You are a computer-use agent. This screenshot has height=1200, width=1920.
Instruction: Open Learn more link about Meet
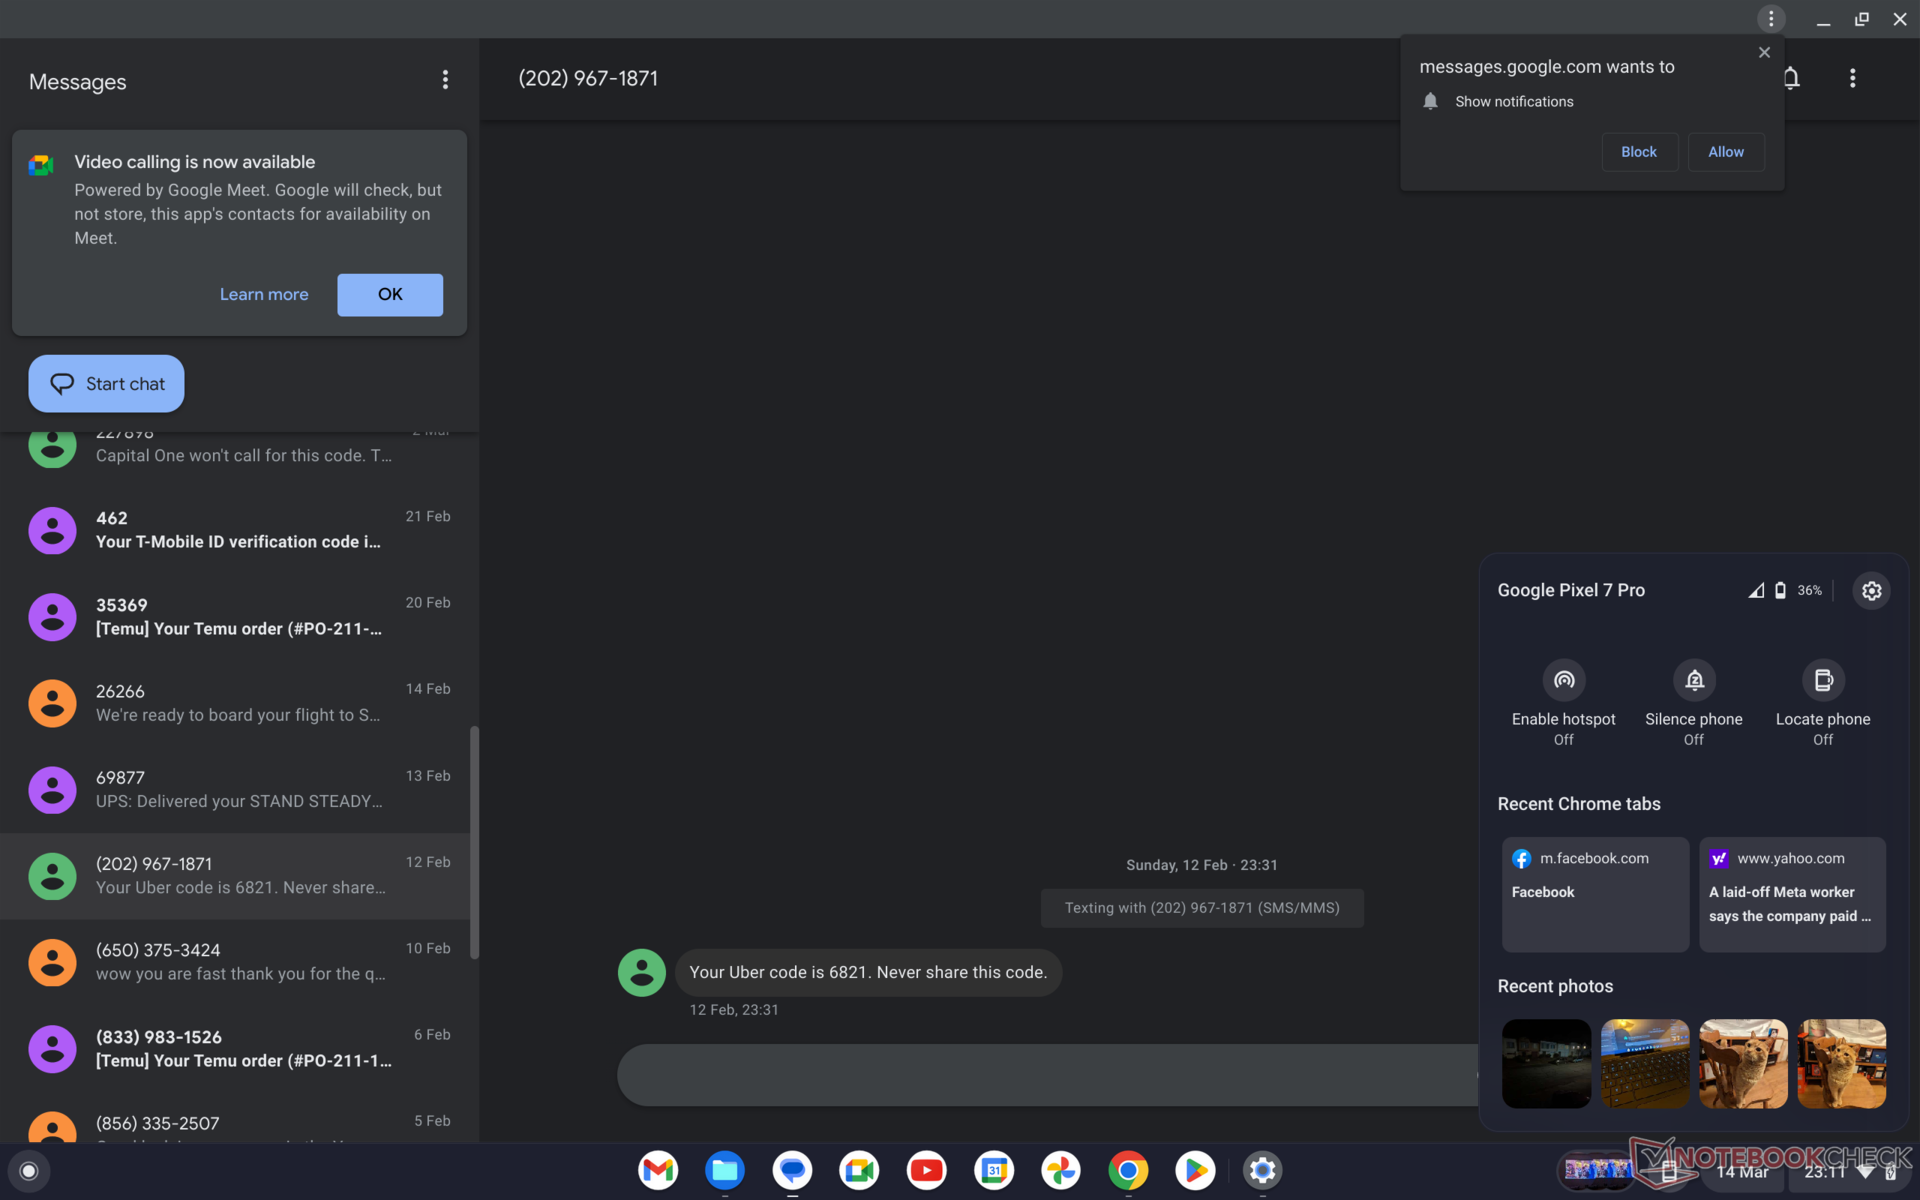coord(264,295)
